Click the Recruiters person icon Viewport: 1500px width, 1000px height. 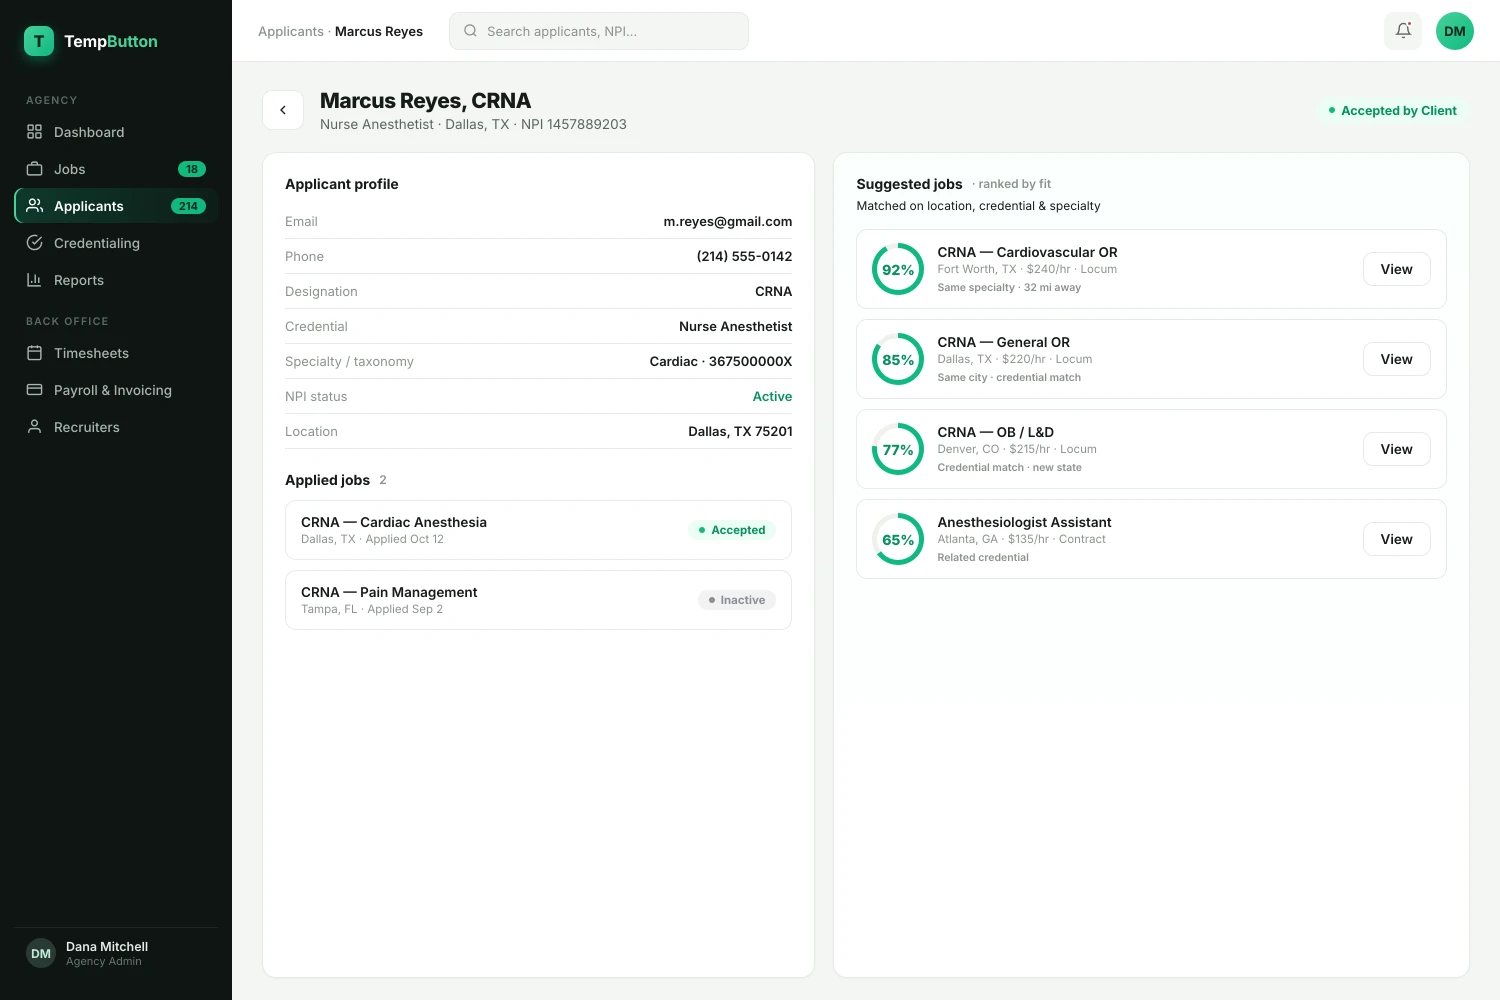coord(34,427)
